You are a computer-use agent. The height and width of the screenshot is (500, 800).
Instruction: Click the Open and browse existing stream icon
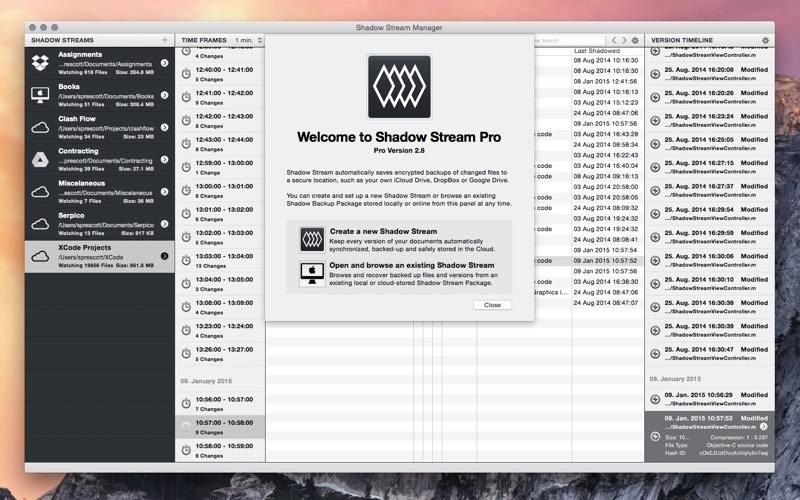312,273
